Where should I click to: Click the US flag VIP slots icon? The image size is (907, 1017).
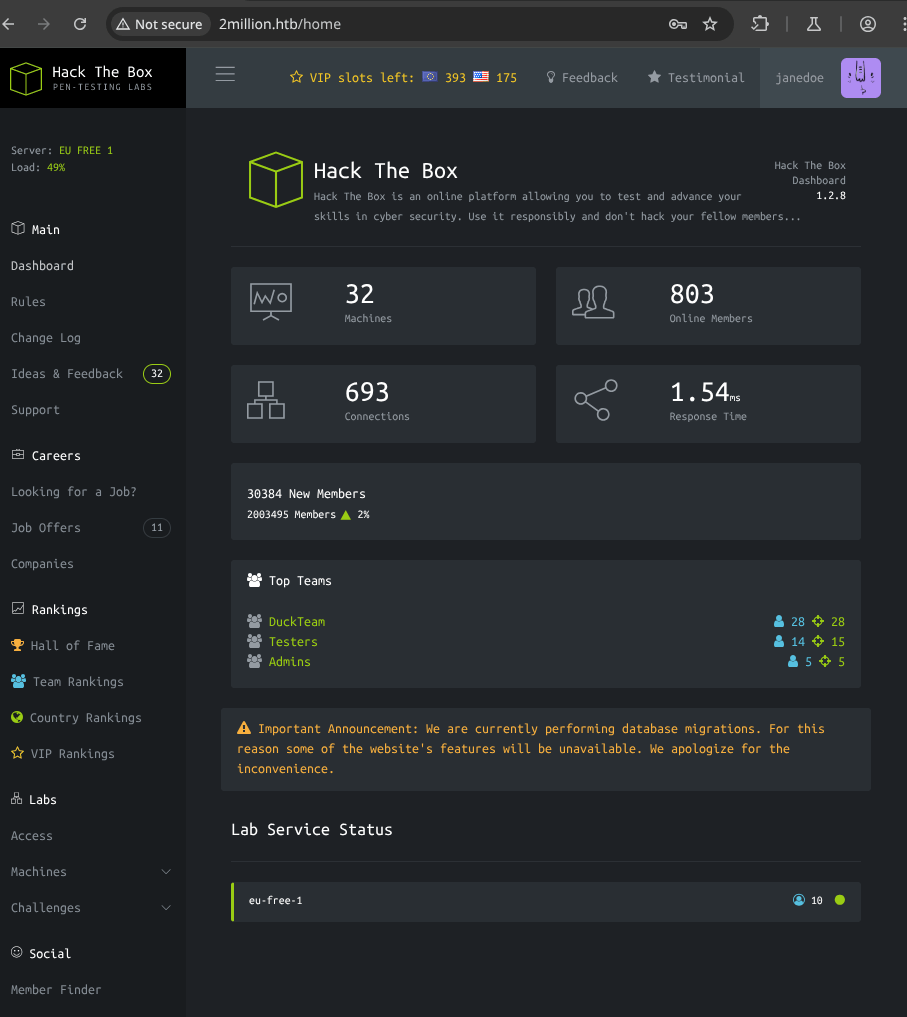pos(481,77)
